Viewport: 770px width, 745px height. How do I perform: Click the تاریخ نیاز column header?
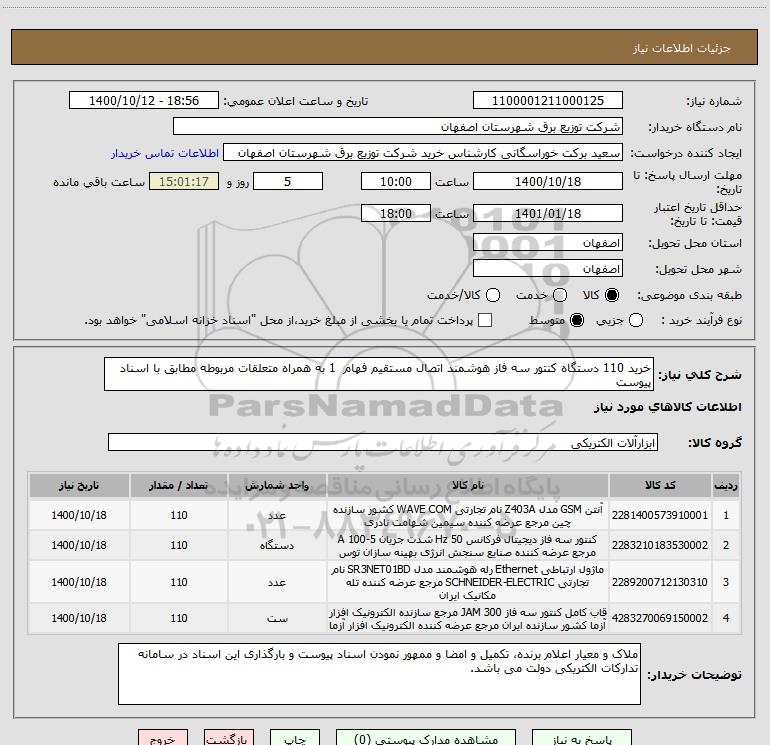(79, 485)
